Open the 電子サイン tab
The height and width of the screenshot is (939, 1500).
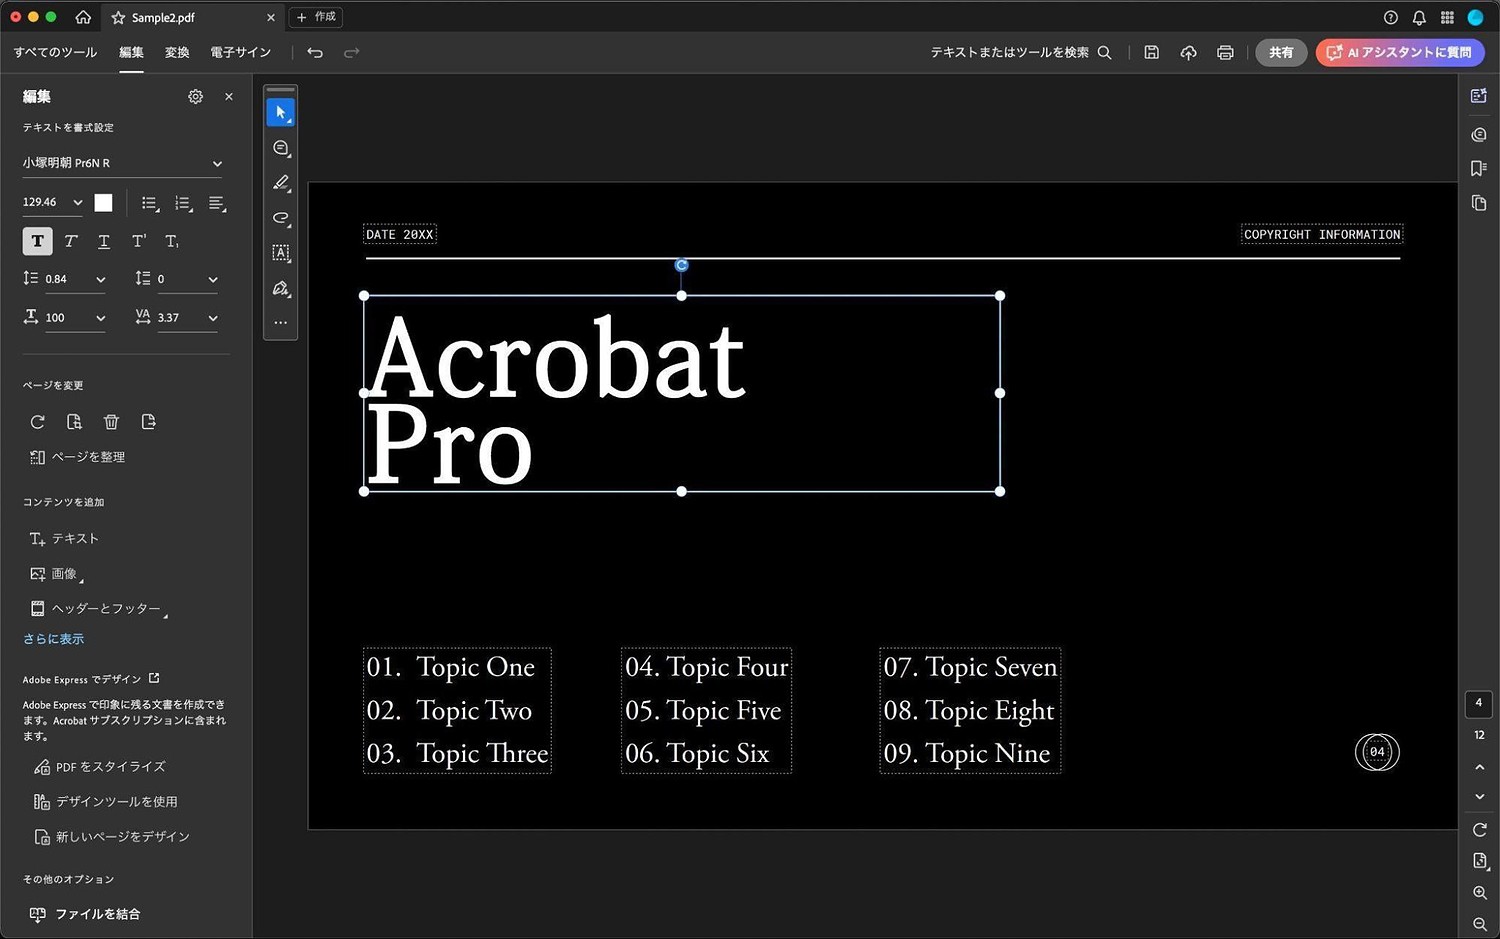240,53
